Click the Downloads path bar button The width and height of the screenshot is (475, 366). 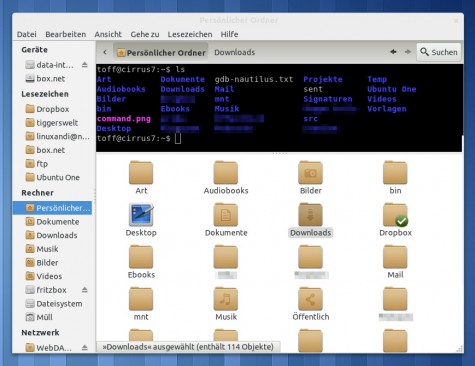(234, 52)
